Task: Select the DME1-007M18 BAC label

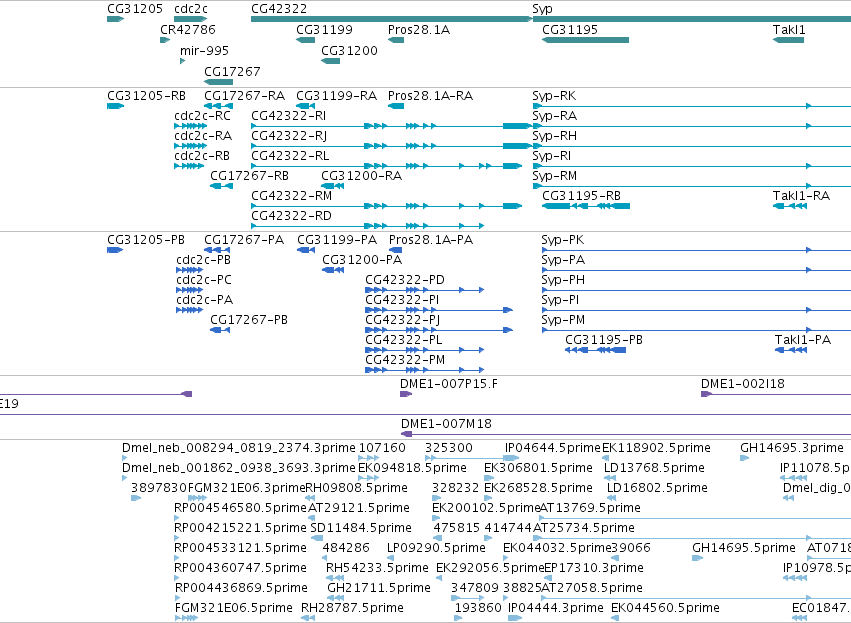Action: pyautogui.click(x=446, y=424)
